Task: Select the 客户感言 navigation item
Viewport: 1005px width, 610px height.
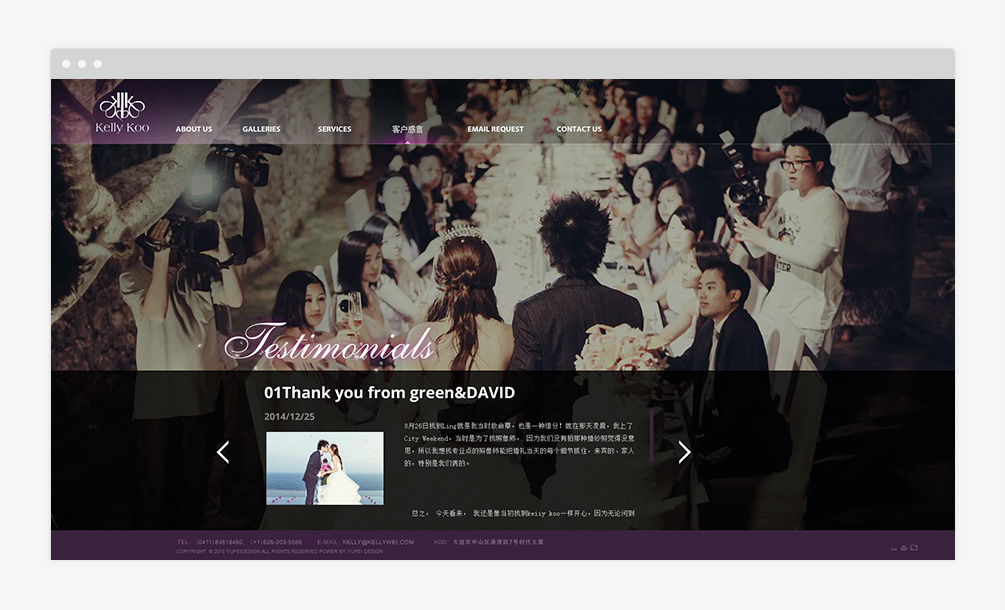Action: point(407,129)
